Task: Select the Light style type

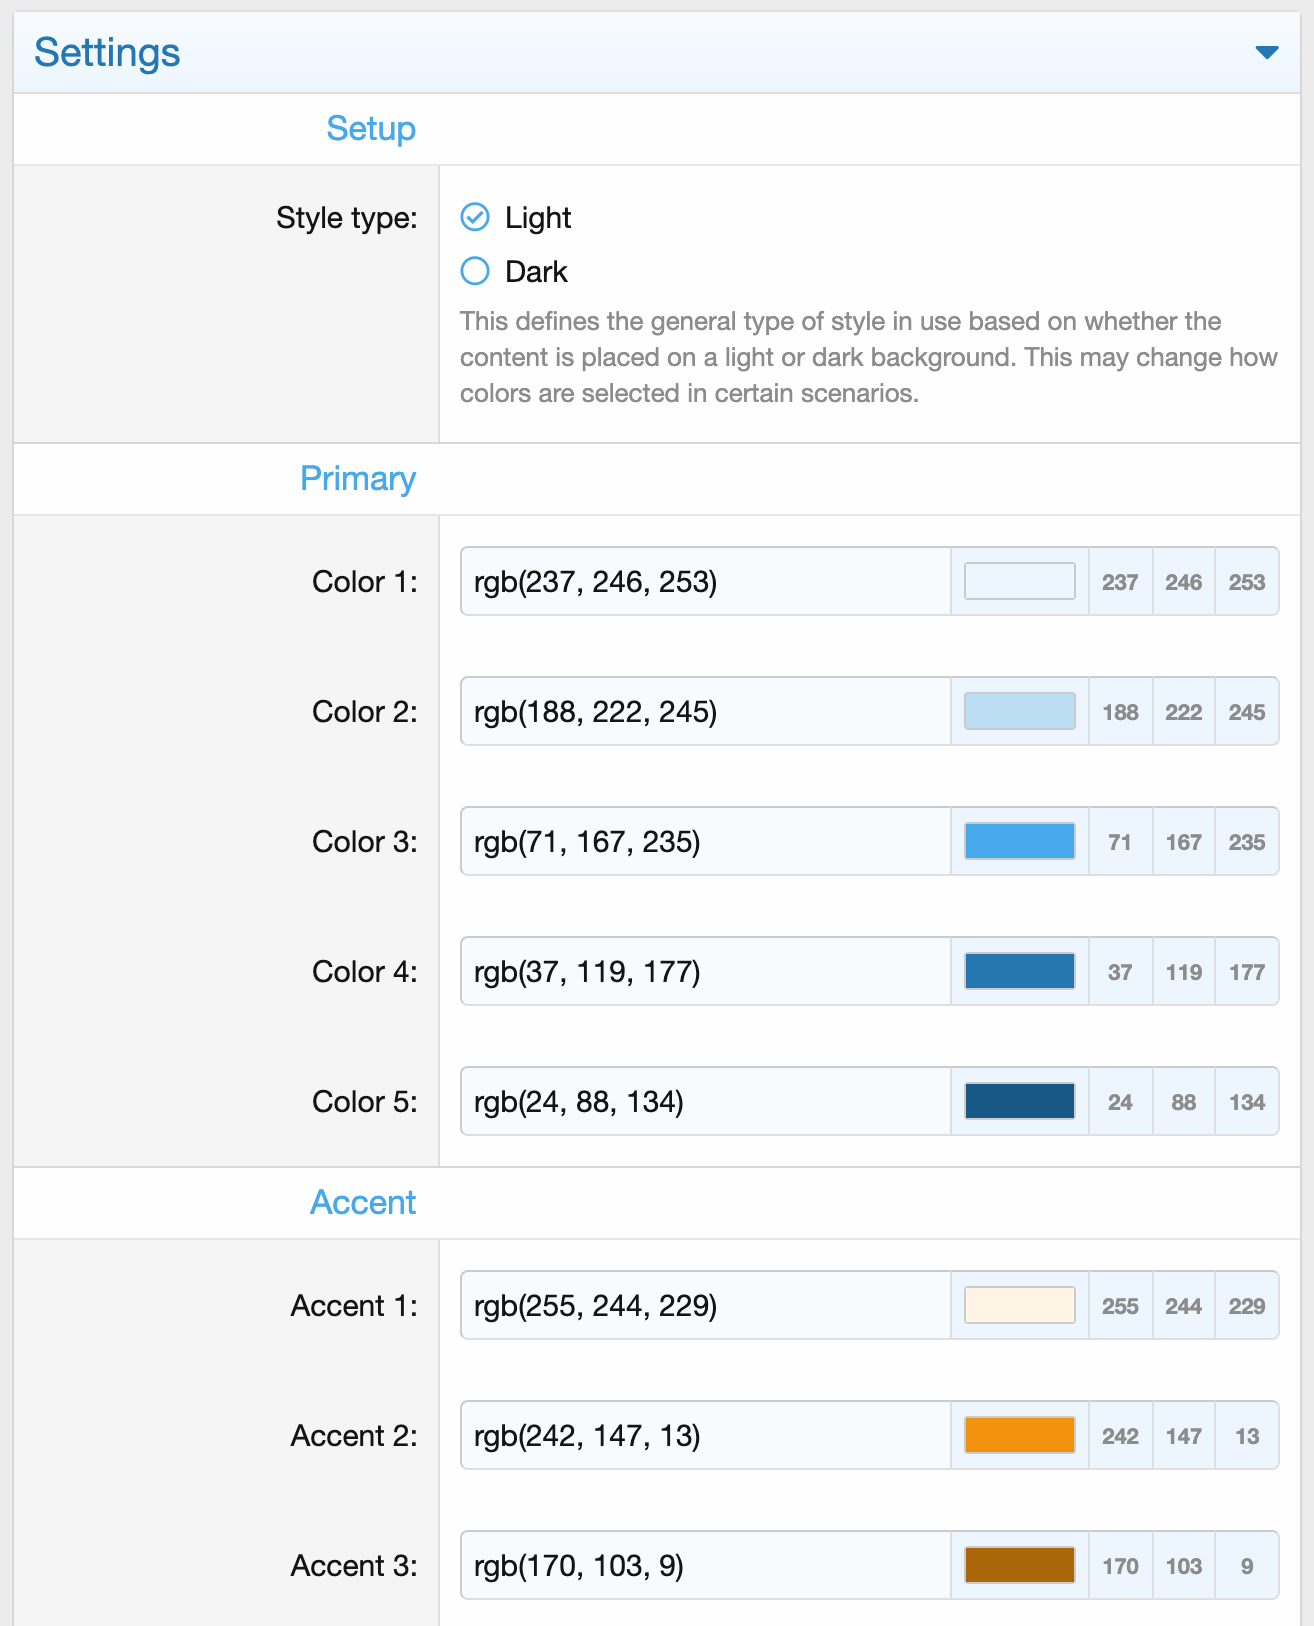Action: pos(475,217)
